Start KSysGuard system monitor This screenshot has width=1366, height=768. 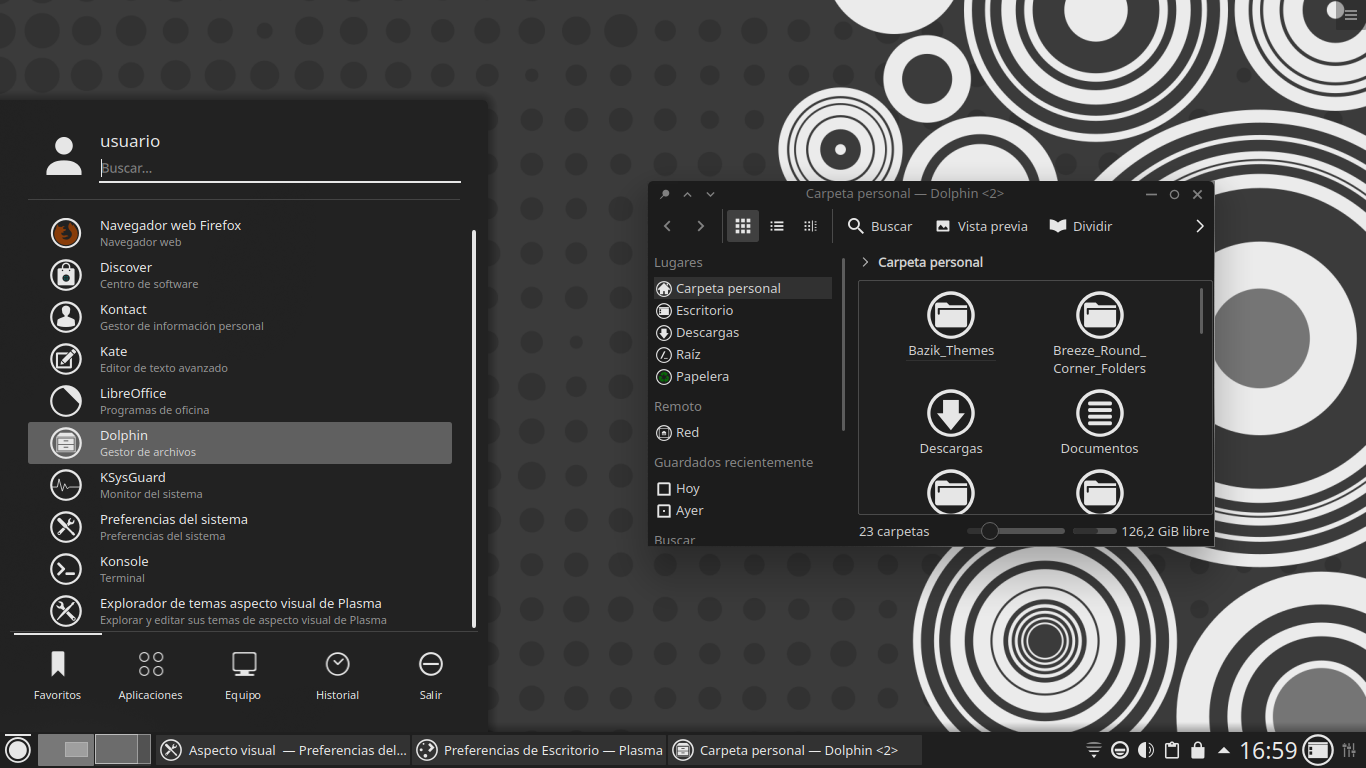point(240,485)
